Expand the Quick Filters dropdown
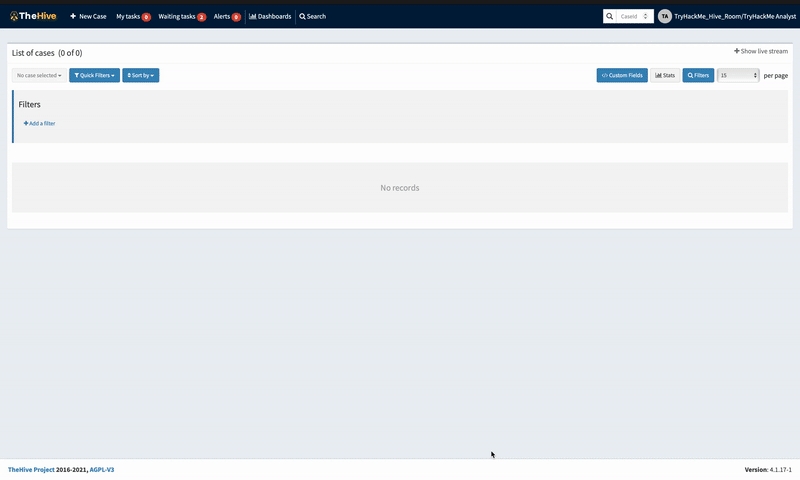Screen dimensions: 800x480 94,75
